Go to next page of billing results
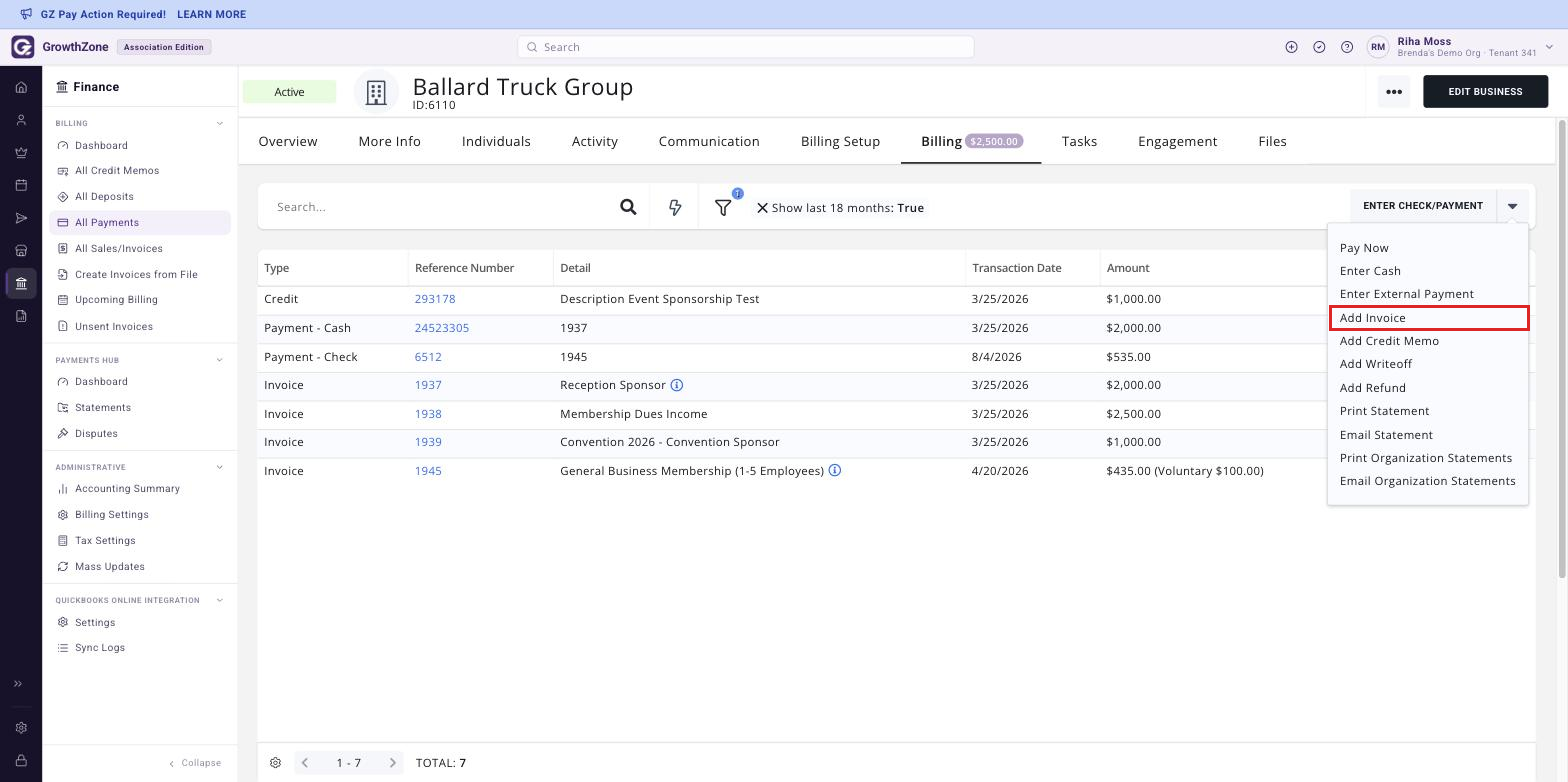 point(393,763)
